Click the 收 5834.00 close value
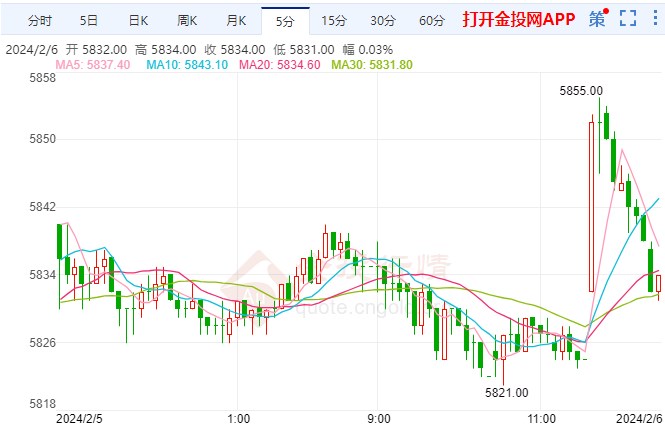The image size is (665, 424). pyautogui.click(x=235, y=50)
